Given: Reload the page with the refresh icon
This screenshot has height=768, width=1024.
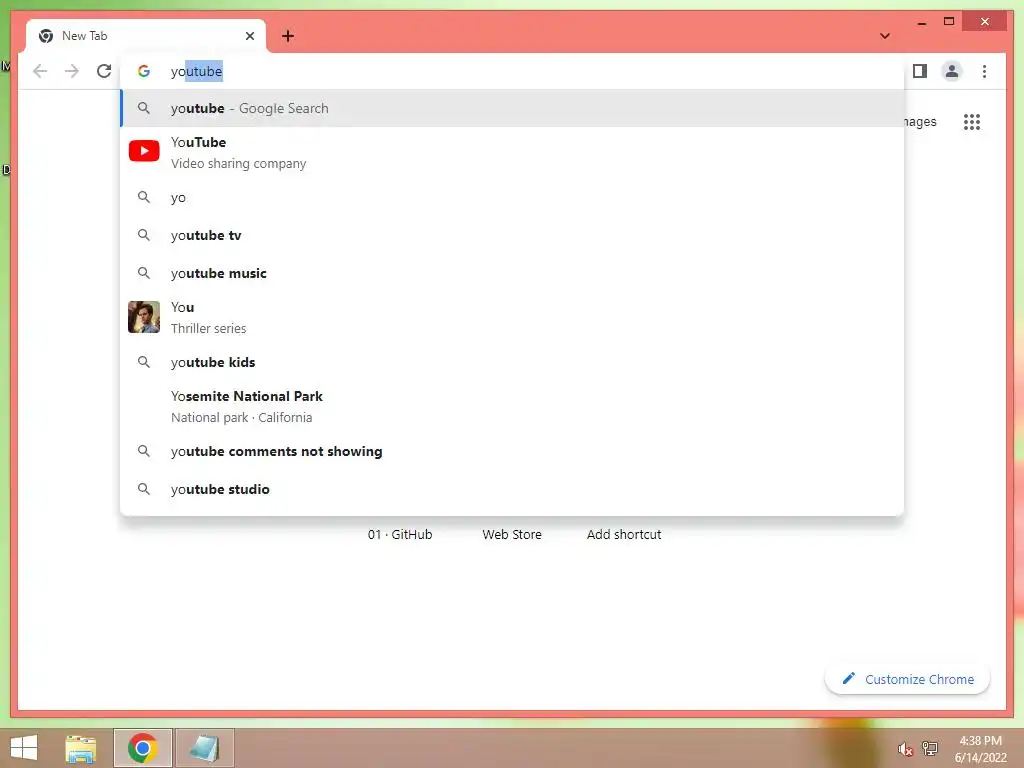Looking at the screenshot, I should coord(104,71).
